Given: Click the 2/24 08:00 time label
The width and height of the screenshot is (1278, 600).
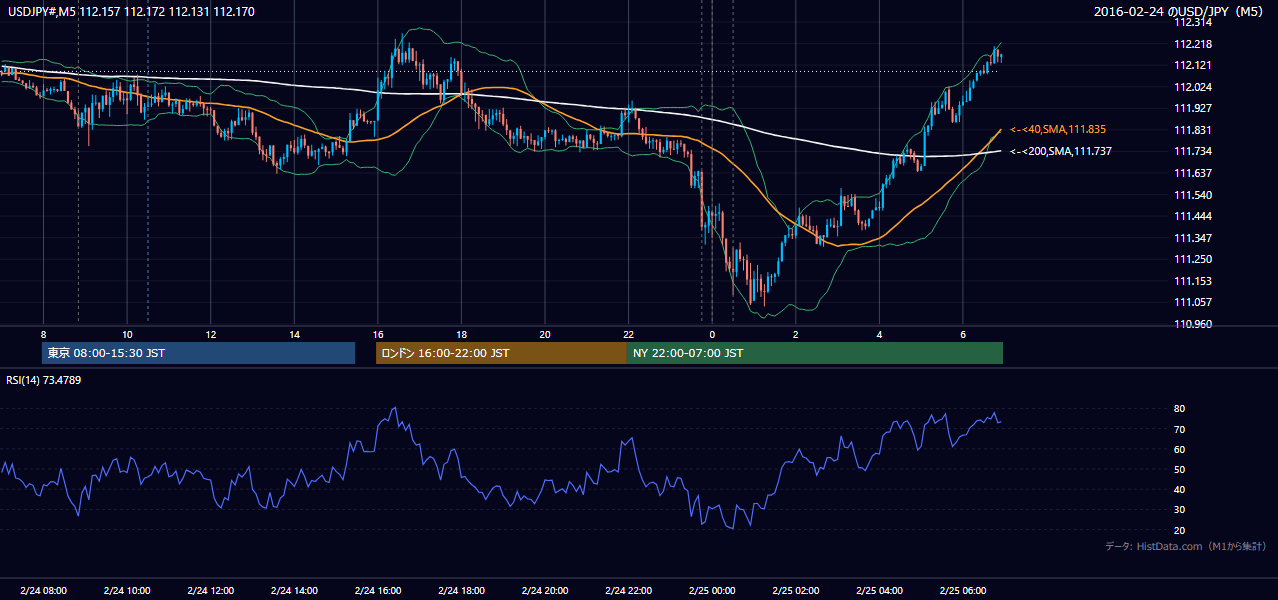Looking at the screenshot, I should (43, 591).
